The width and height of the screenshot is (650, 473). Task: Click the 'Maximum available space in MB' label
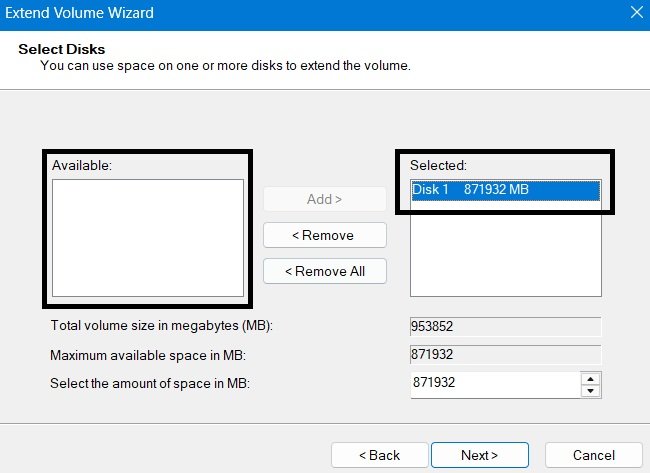click(x=148, y=356)
